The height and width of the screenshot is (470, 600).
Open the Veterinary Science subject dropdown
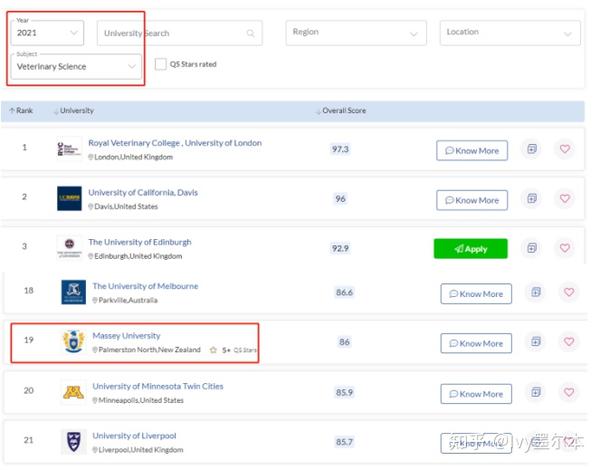(x=76, y=67)
